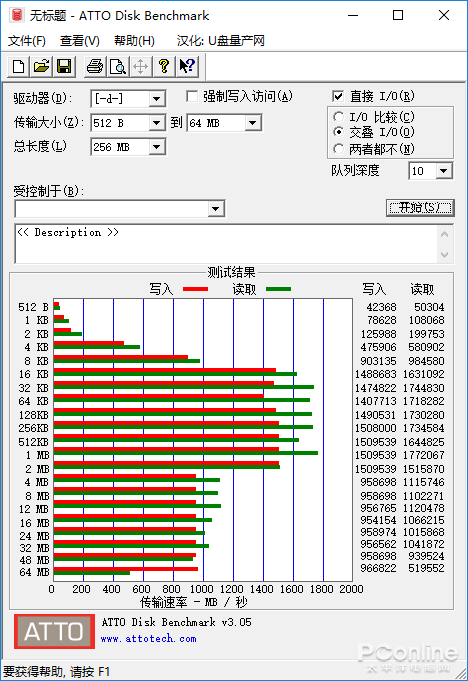
Task: Click the green 读取 legend swatch
Action: 278,289
